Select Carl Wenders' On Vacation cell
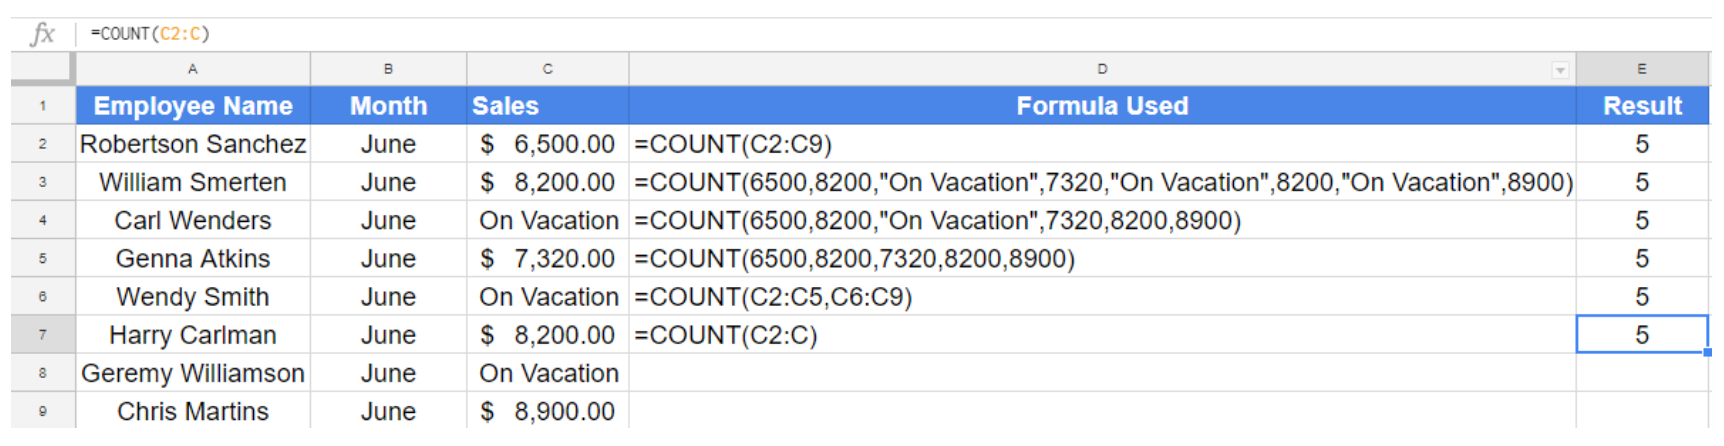1724x446 pixels. click(548, 221)
